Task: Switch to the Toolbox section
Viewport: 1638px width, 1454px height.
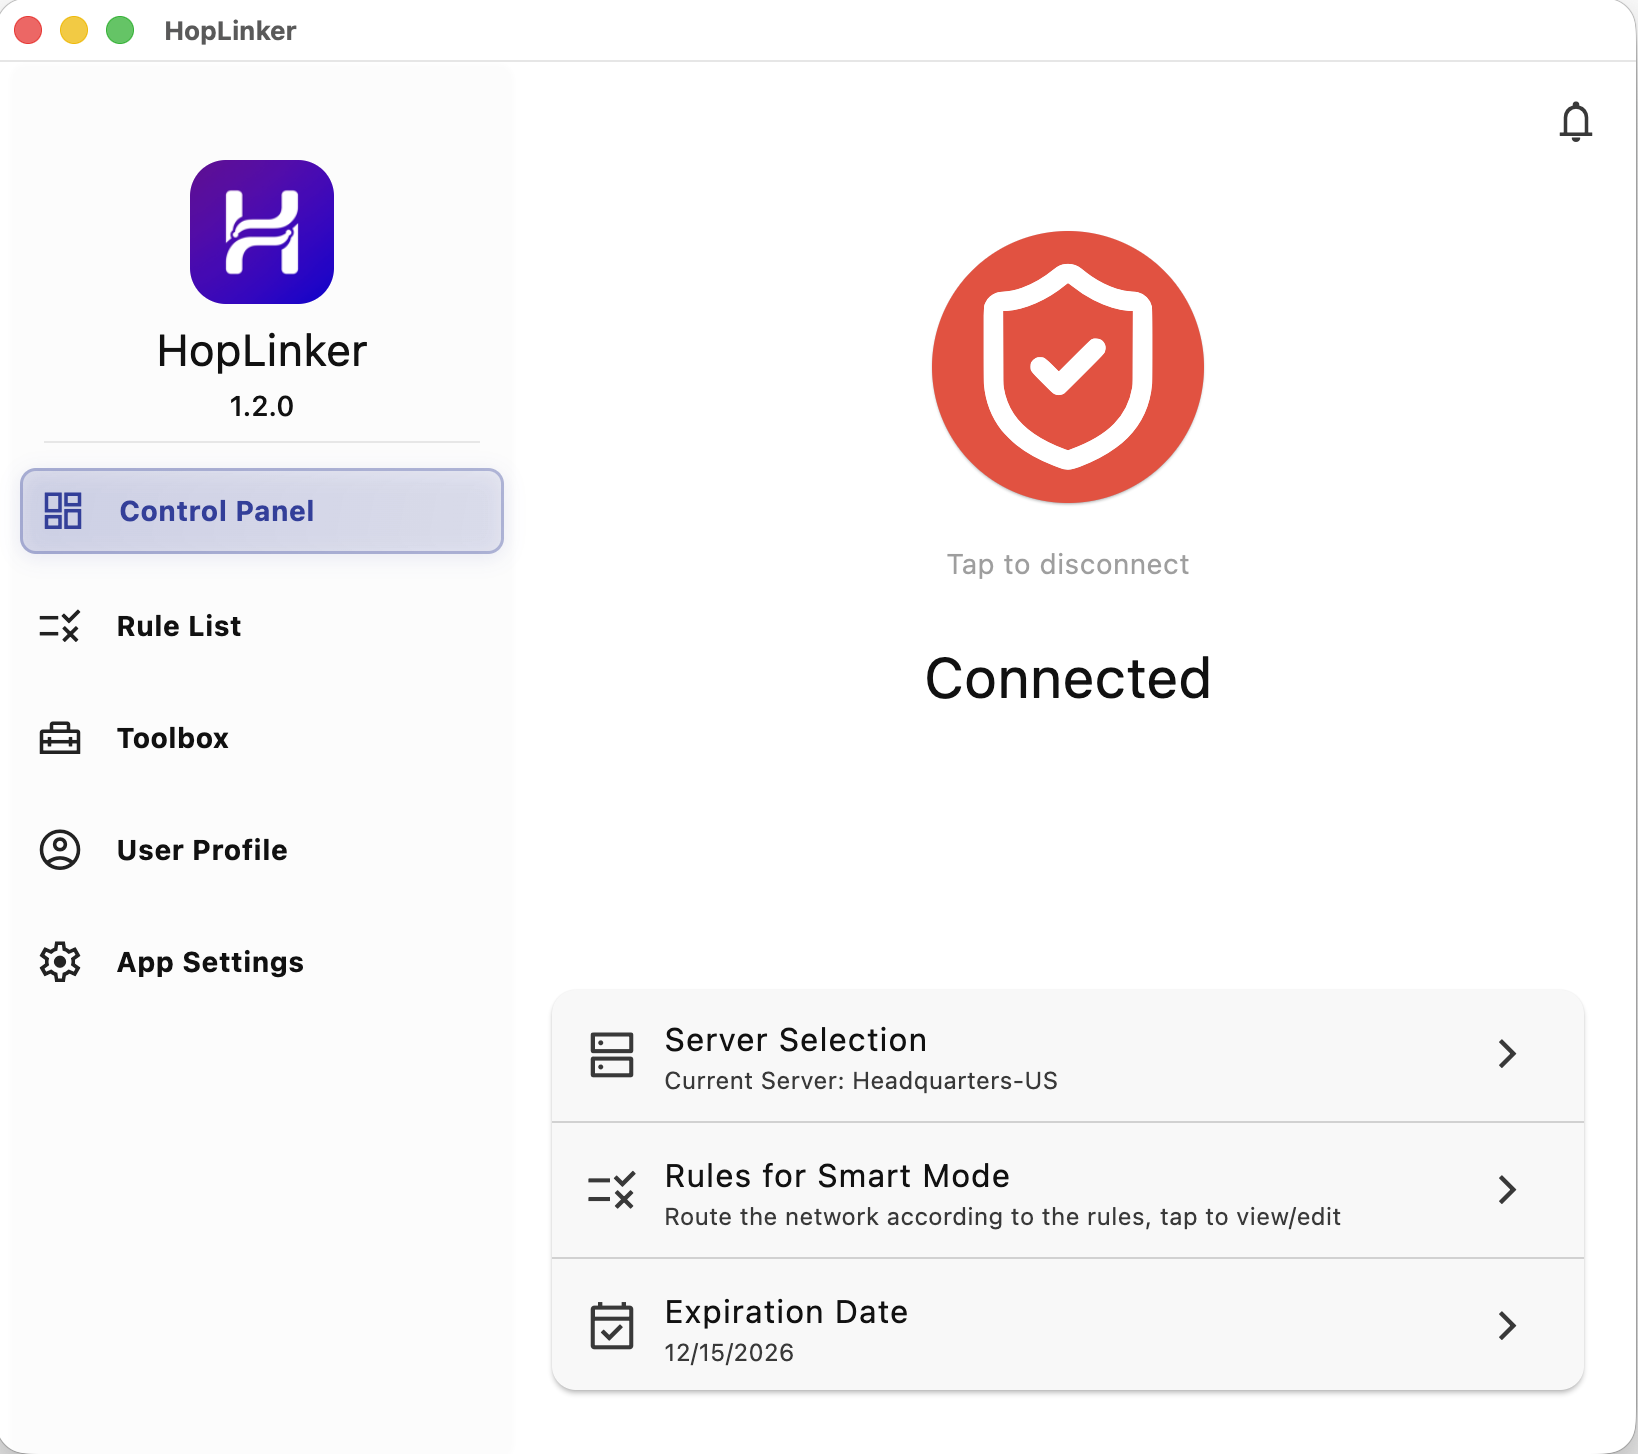Action: click(172, 738)
